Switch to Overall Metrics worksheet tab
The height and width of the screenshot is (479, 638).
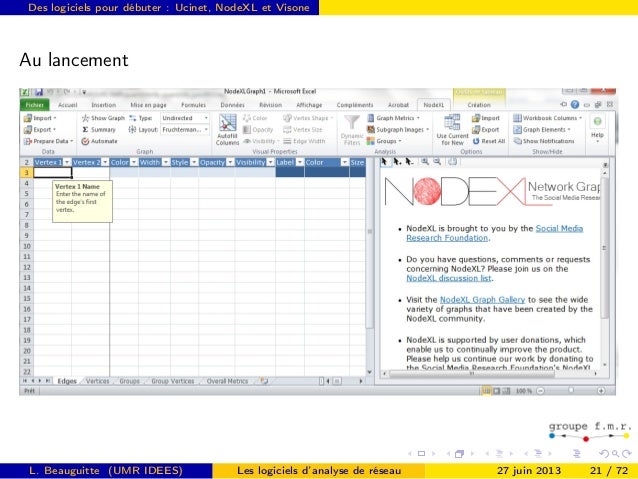point(227,381)
